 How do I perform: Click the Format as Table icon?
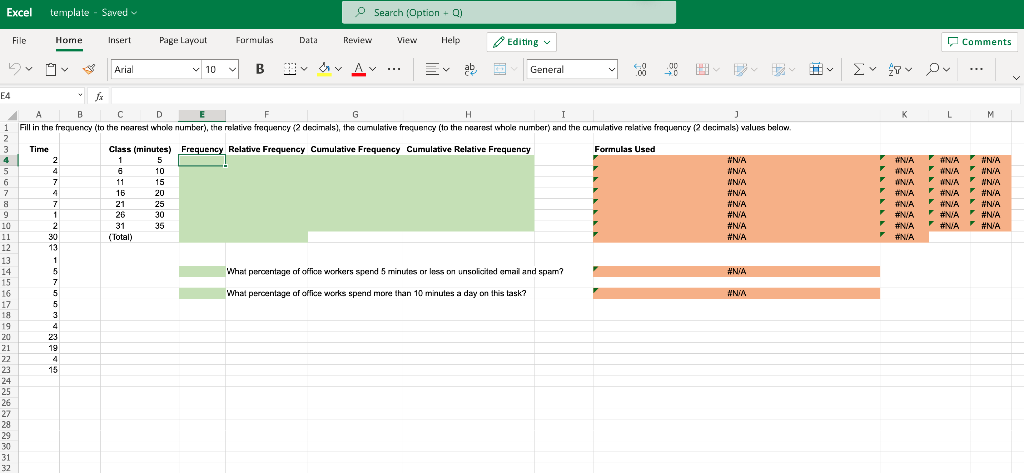740,69
